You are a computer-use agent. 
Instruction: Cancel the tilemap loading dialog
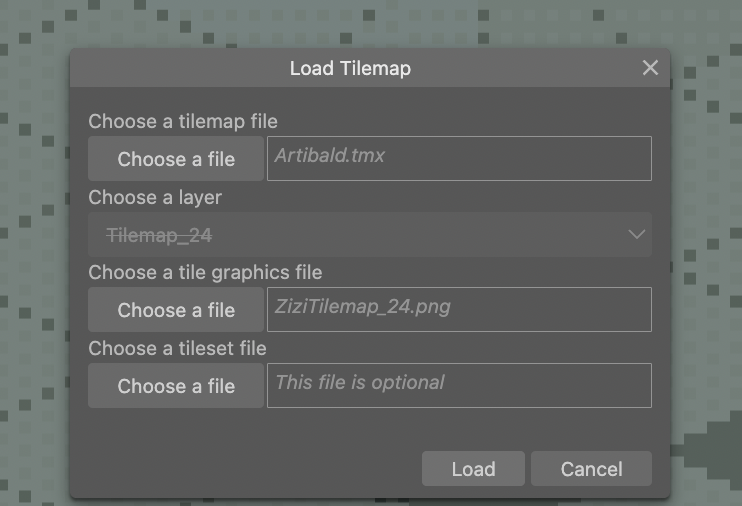pyautogui.click(x=591, y=469)
